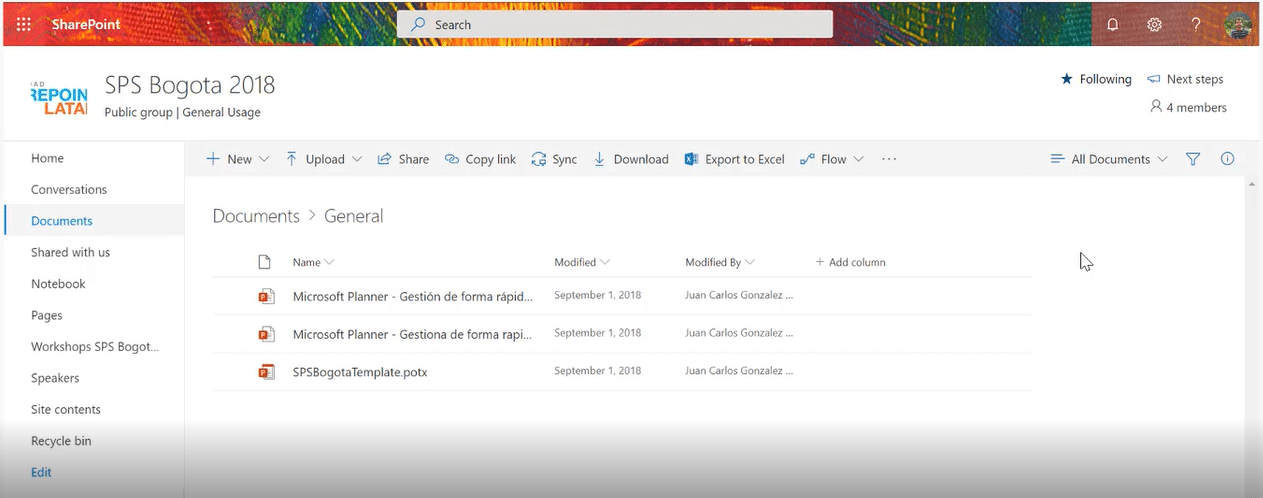Open the details pane info icon
1263x498 pixels.
tap(1228, 159)
